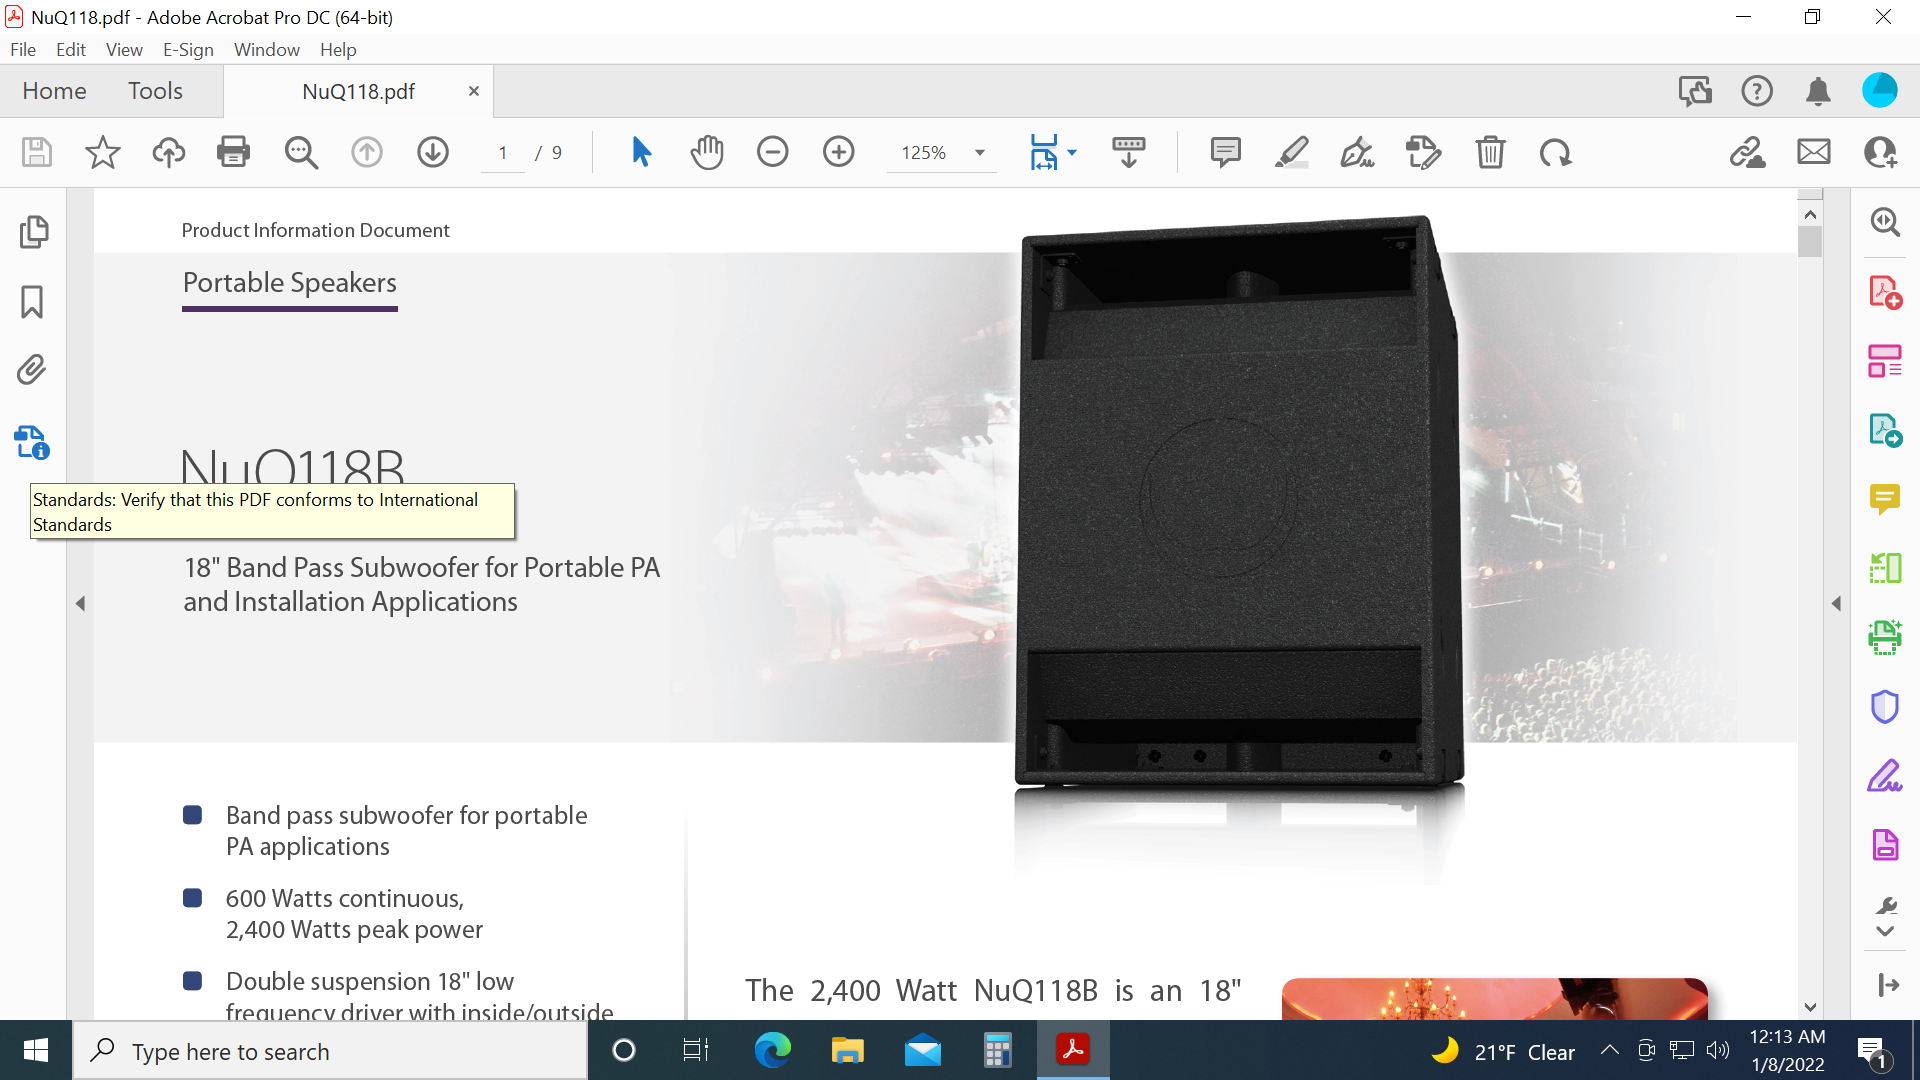Viewport: 1920px width, 1080px height.
Task: Open Page Thumbnails in the left panel
Action: (x=34, y=231)
